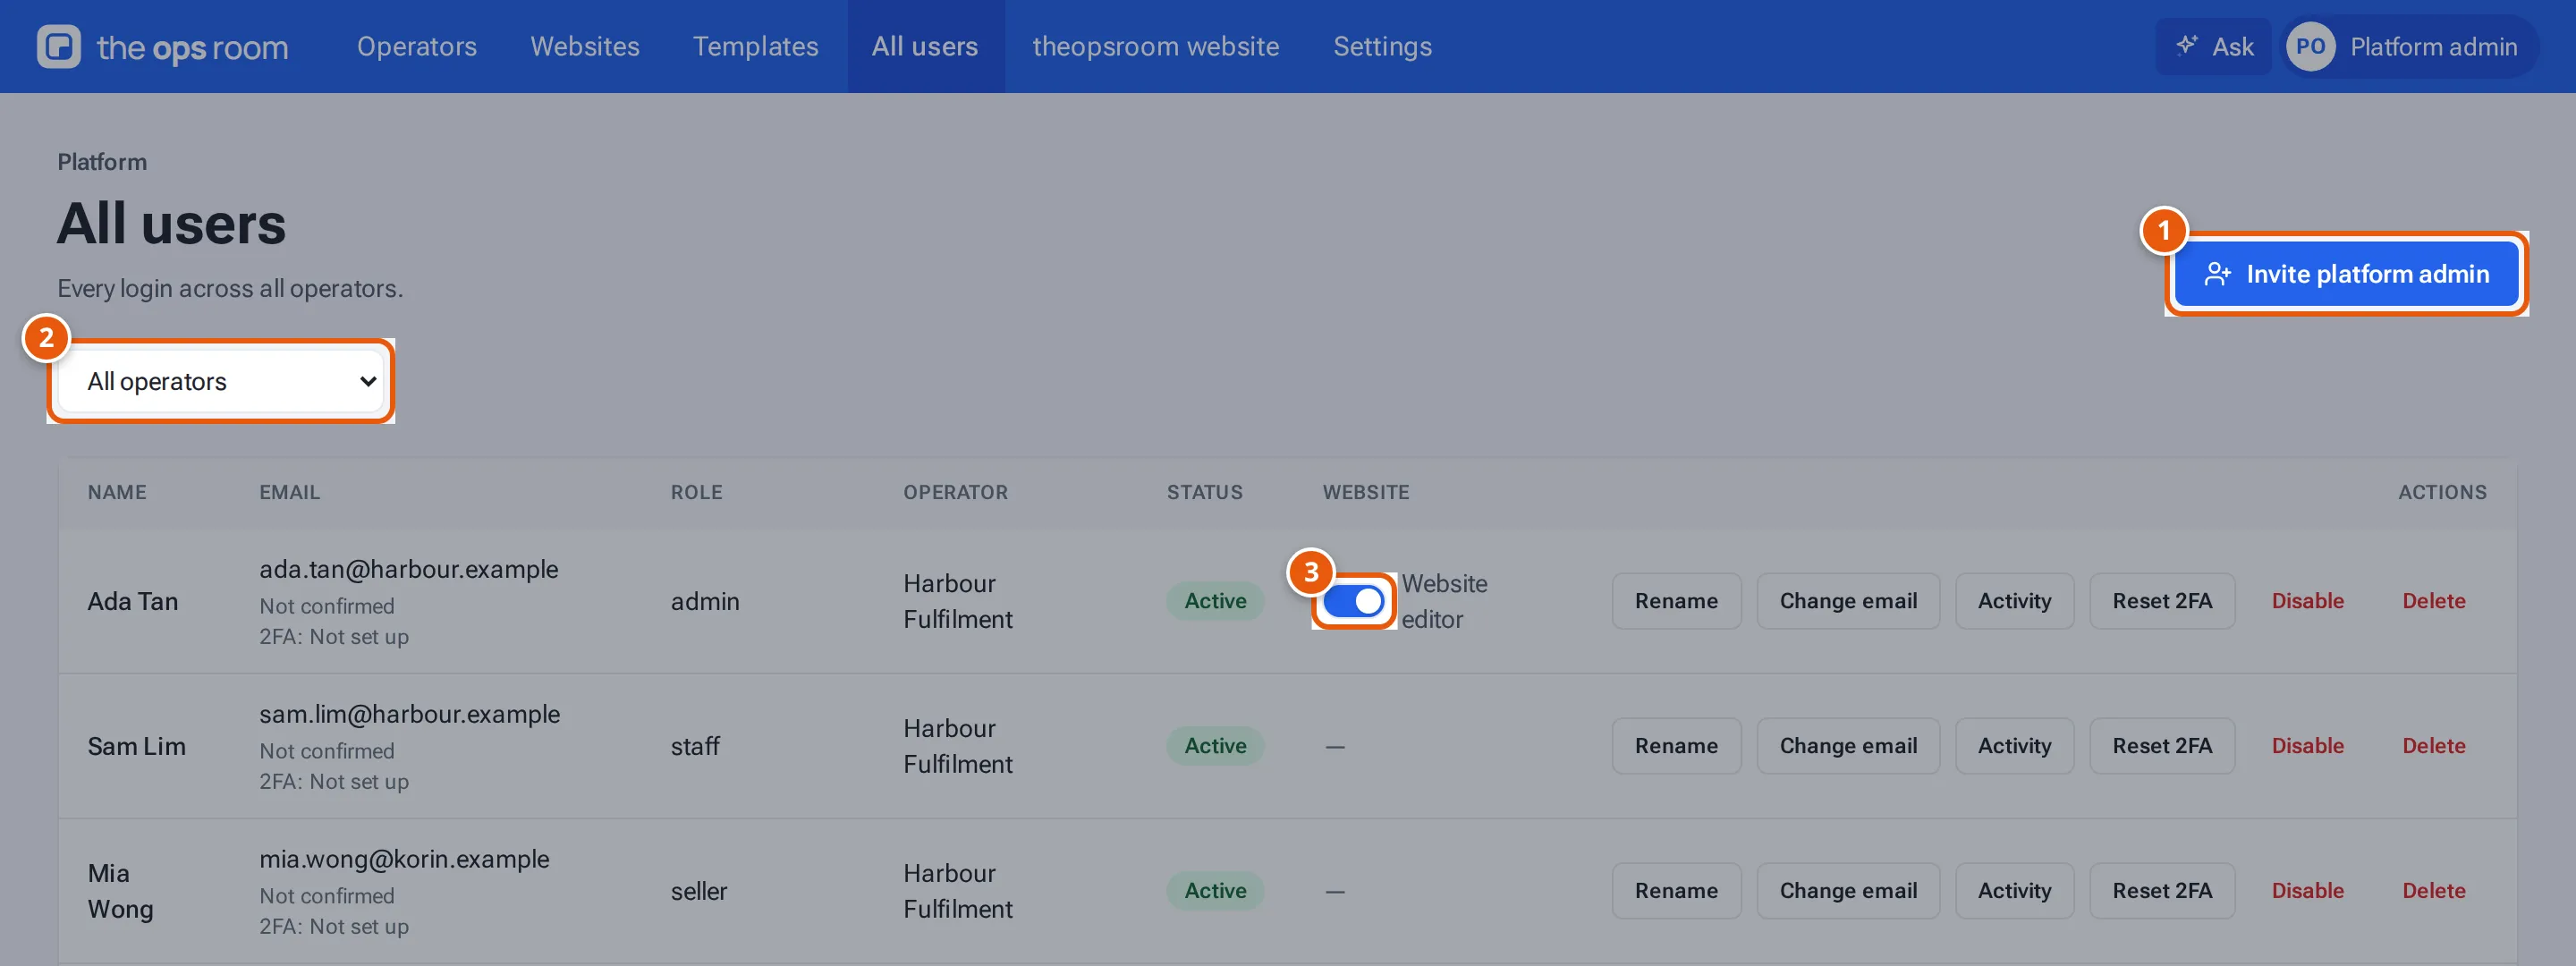View Activity for Sam Lim
The width and height of the screenshot is (2576, 966).
(x=2014, y=746)
